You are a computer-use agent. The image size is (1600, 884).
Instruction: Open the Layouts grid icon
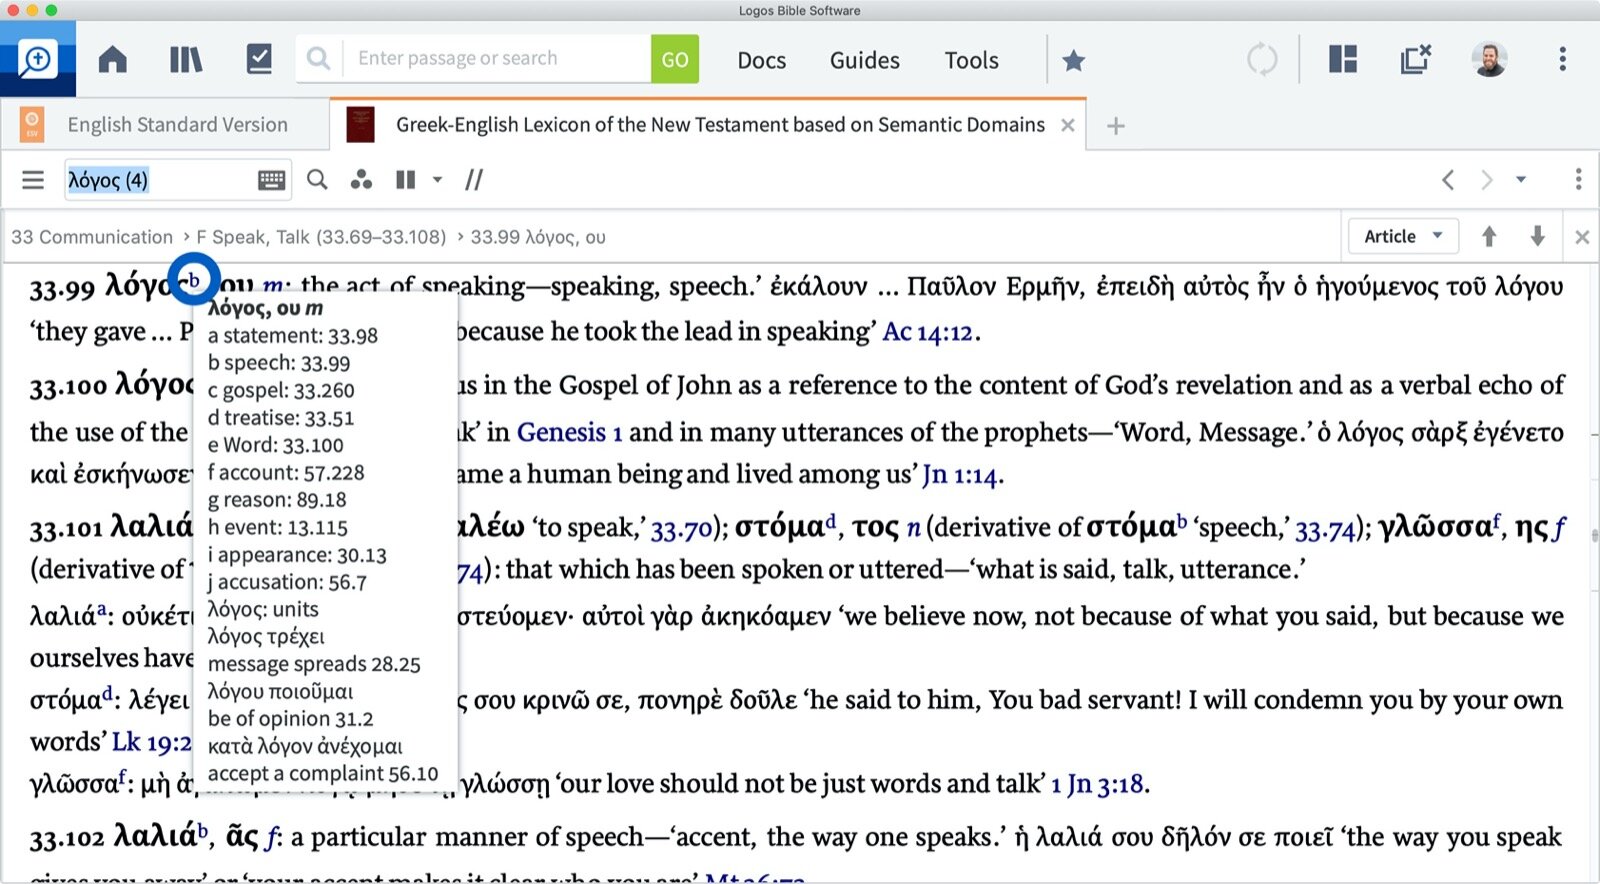point(1343,60)
